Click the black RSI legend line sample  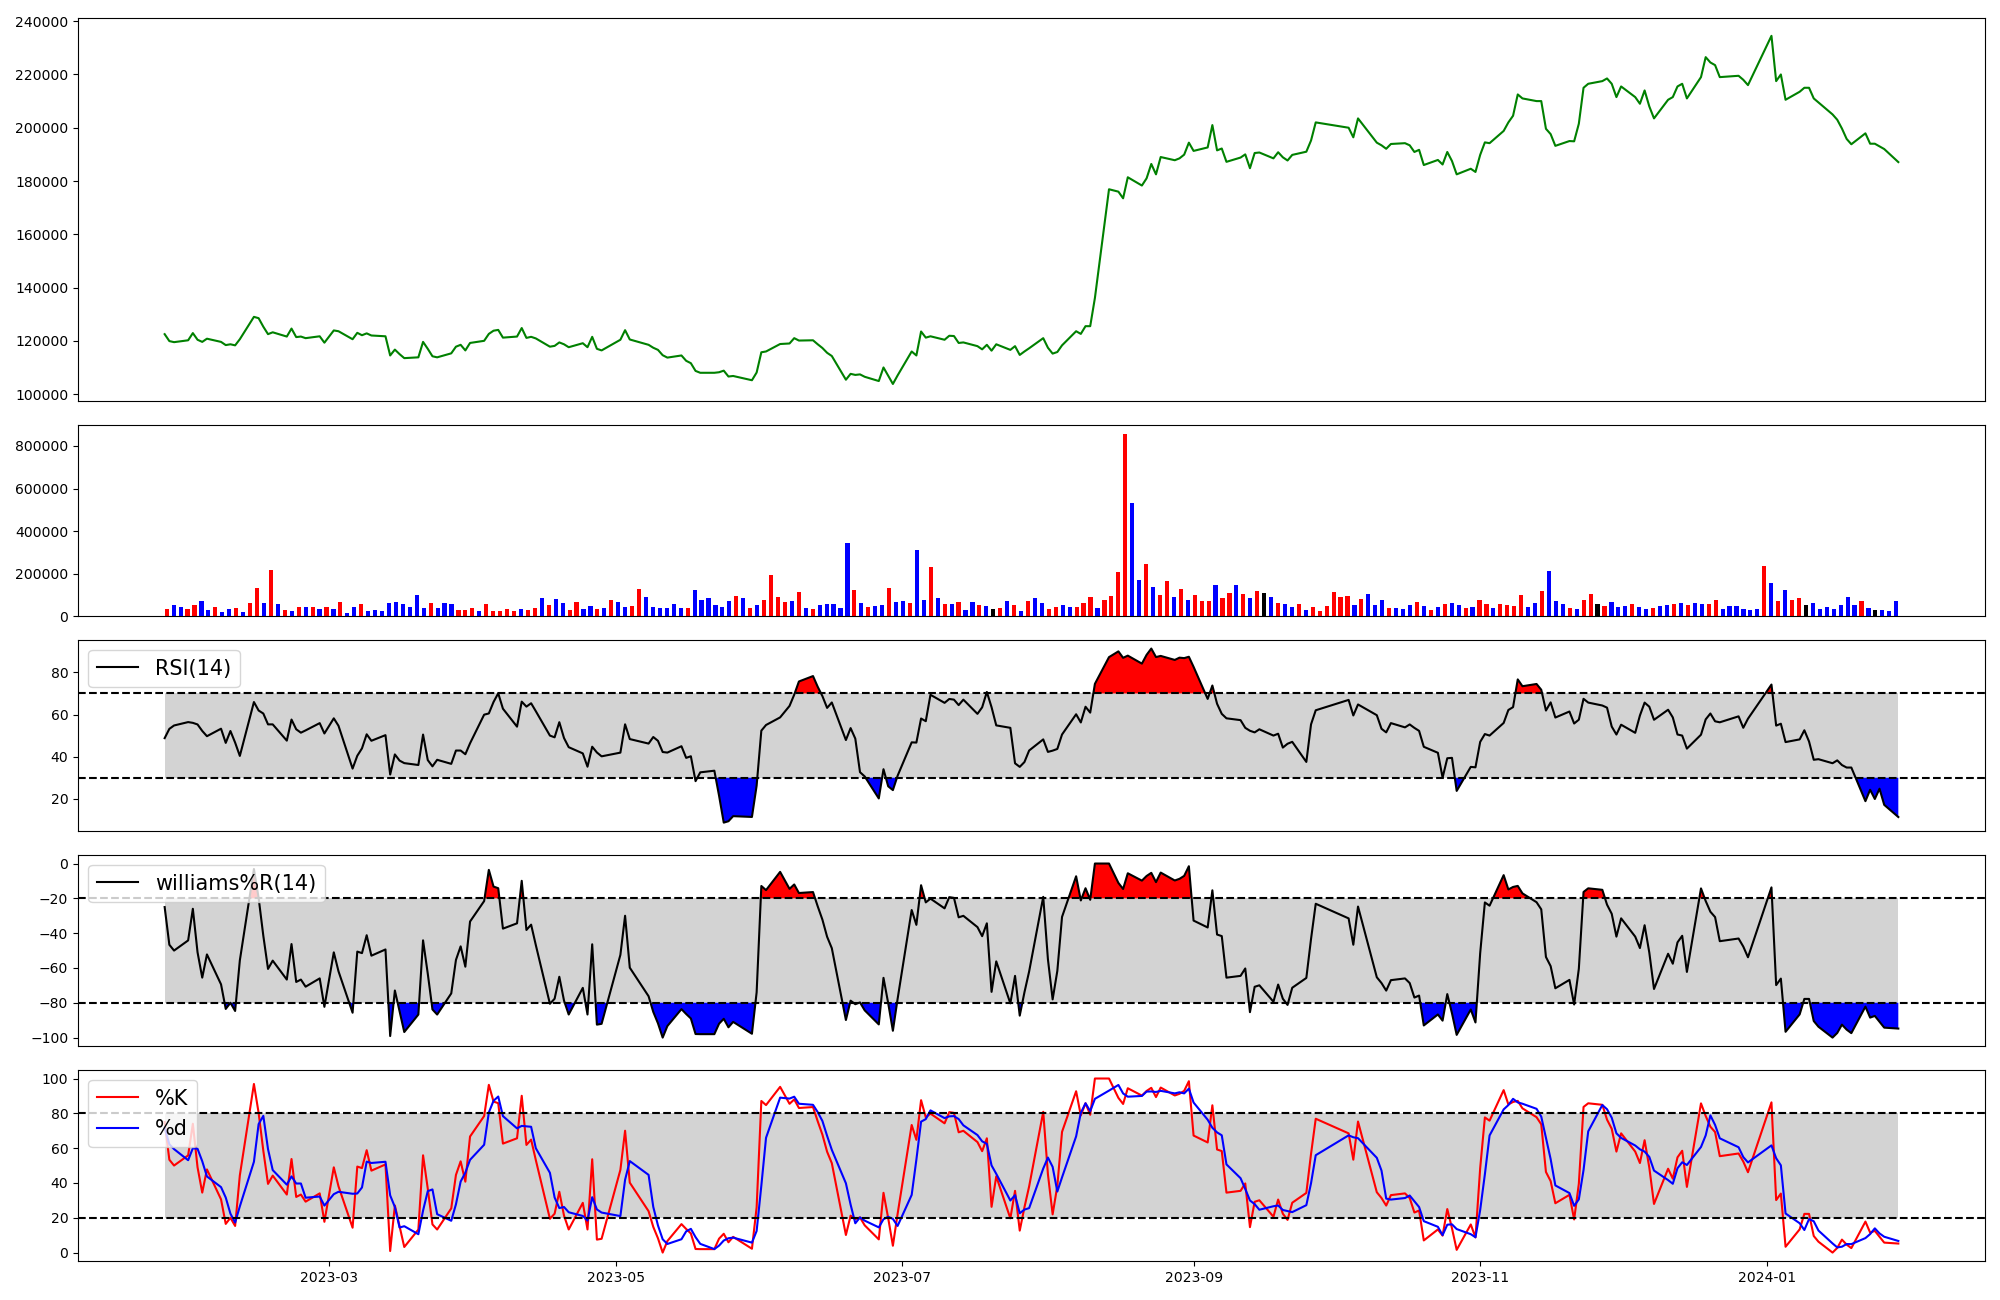117,668
